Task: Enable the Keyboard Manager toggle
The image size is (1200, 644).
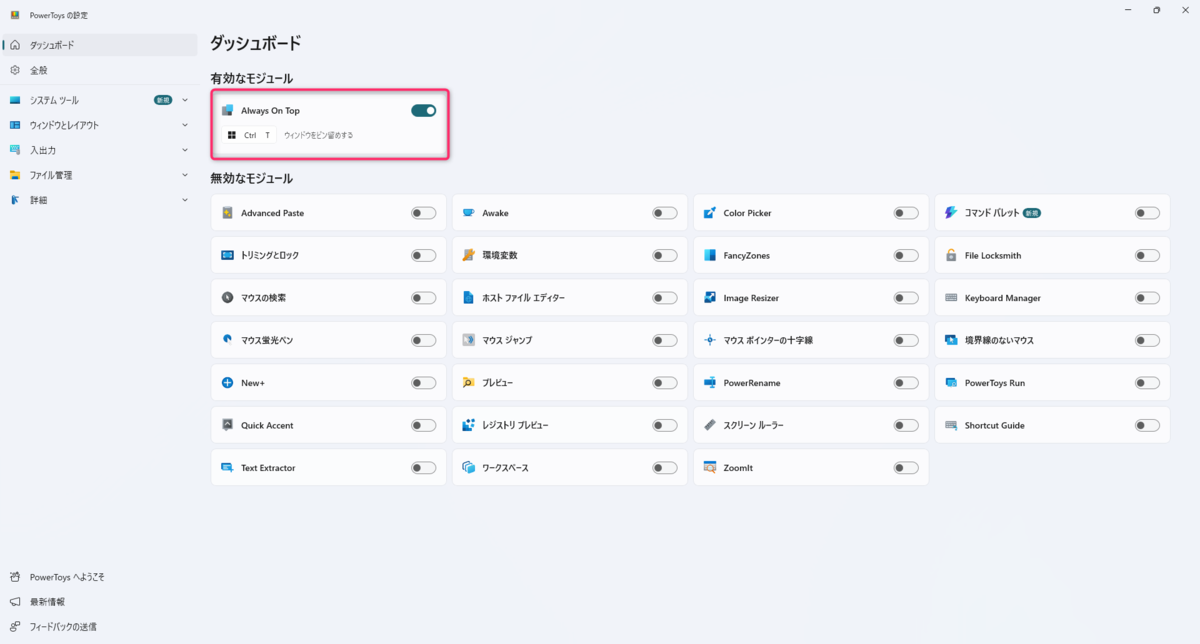Action: pos(1147,298)
